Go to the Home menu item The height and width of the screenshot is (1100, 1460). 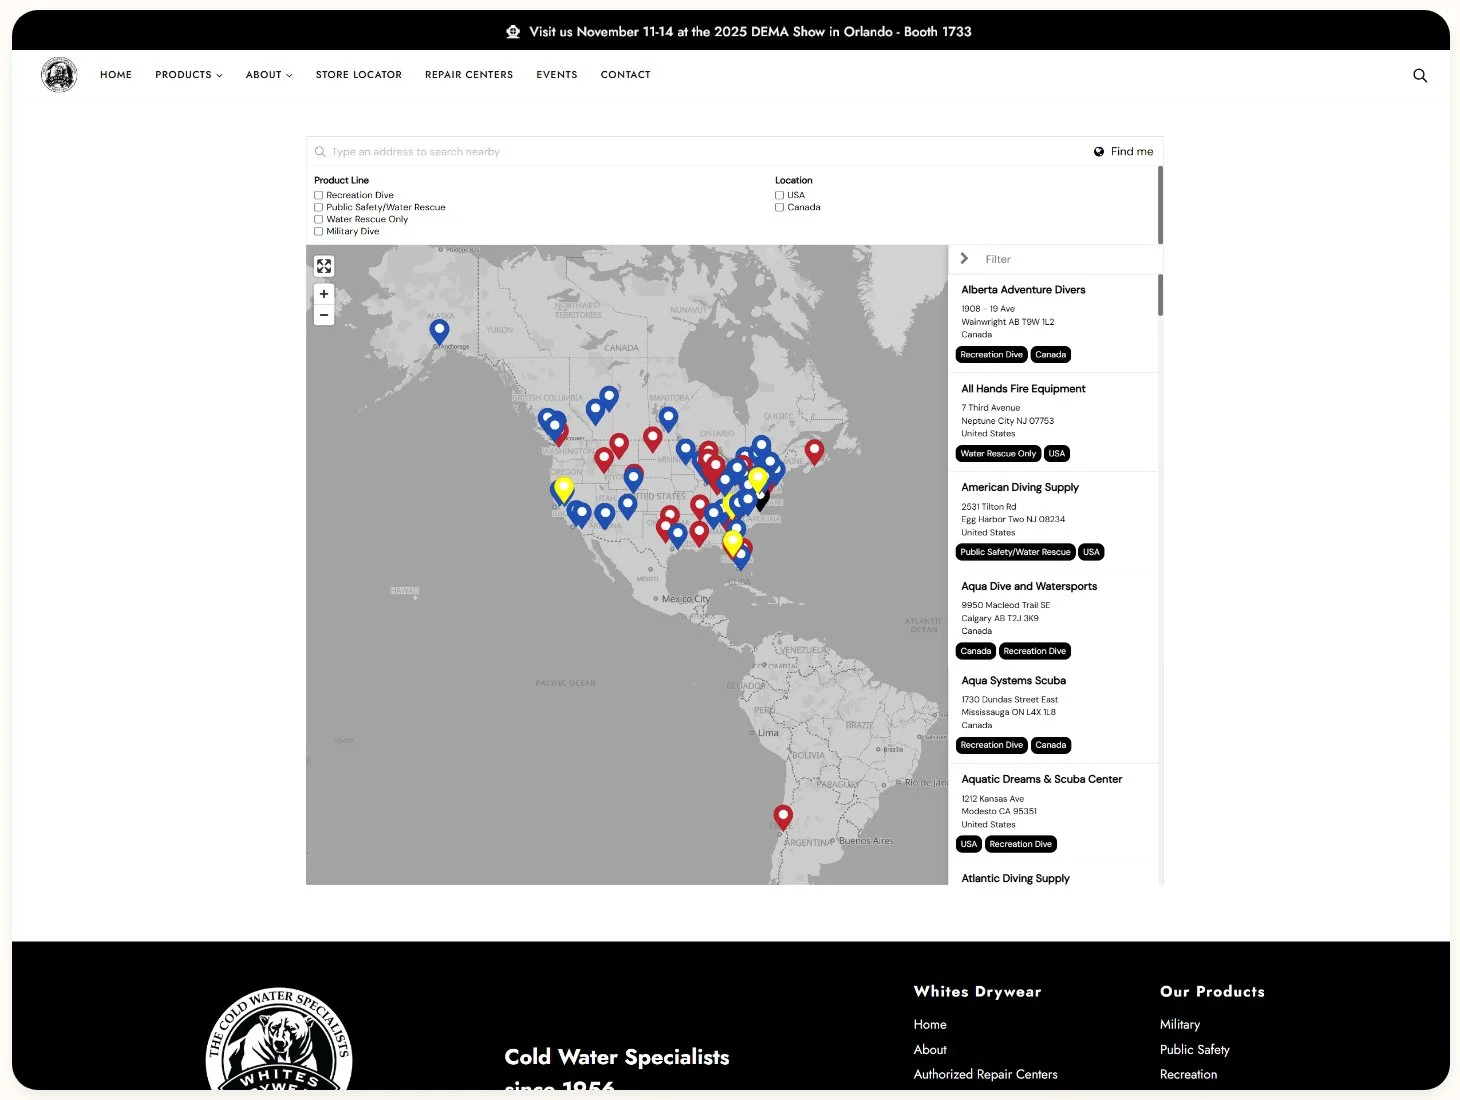coord(116,75)
